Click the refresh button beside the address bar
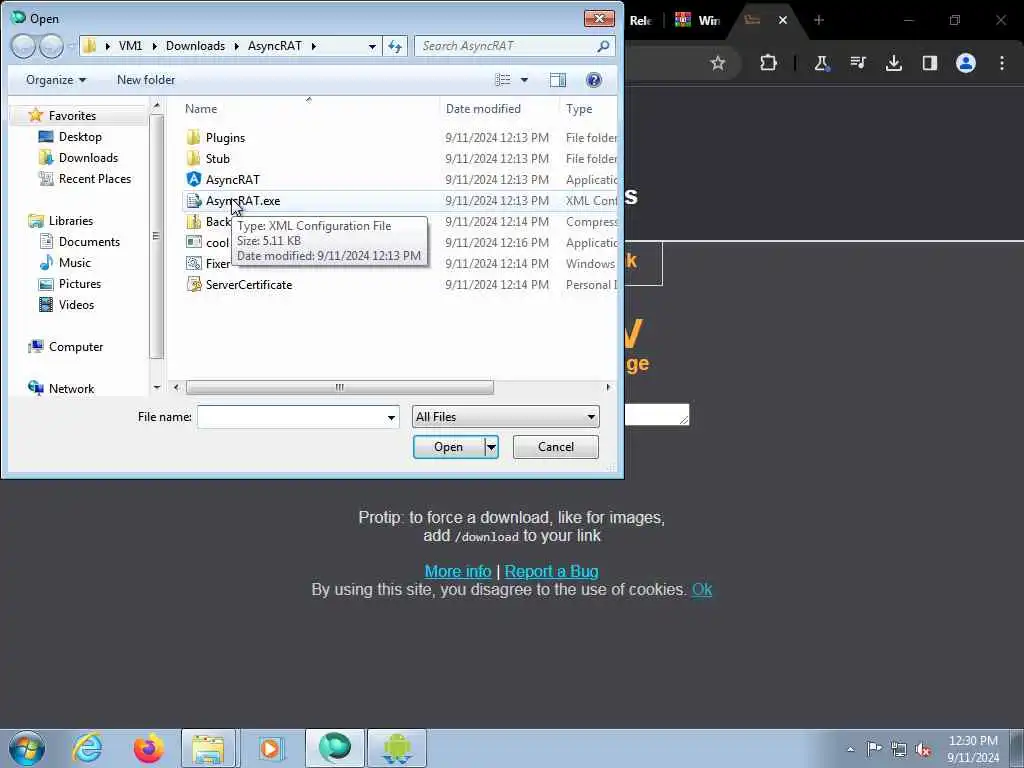Image resolution: width=1024 pixels, height=768 pixels. coord(395,46)
